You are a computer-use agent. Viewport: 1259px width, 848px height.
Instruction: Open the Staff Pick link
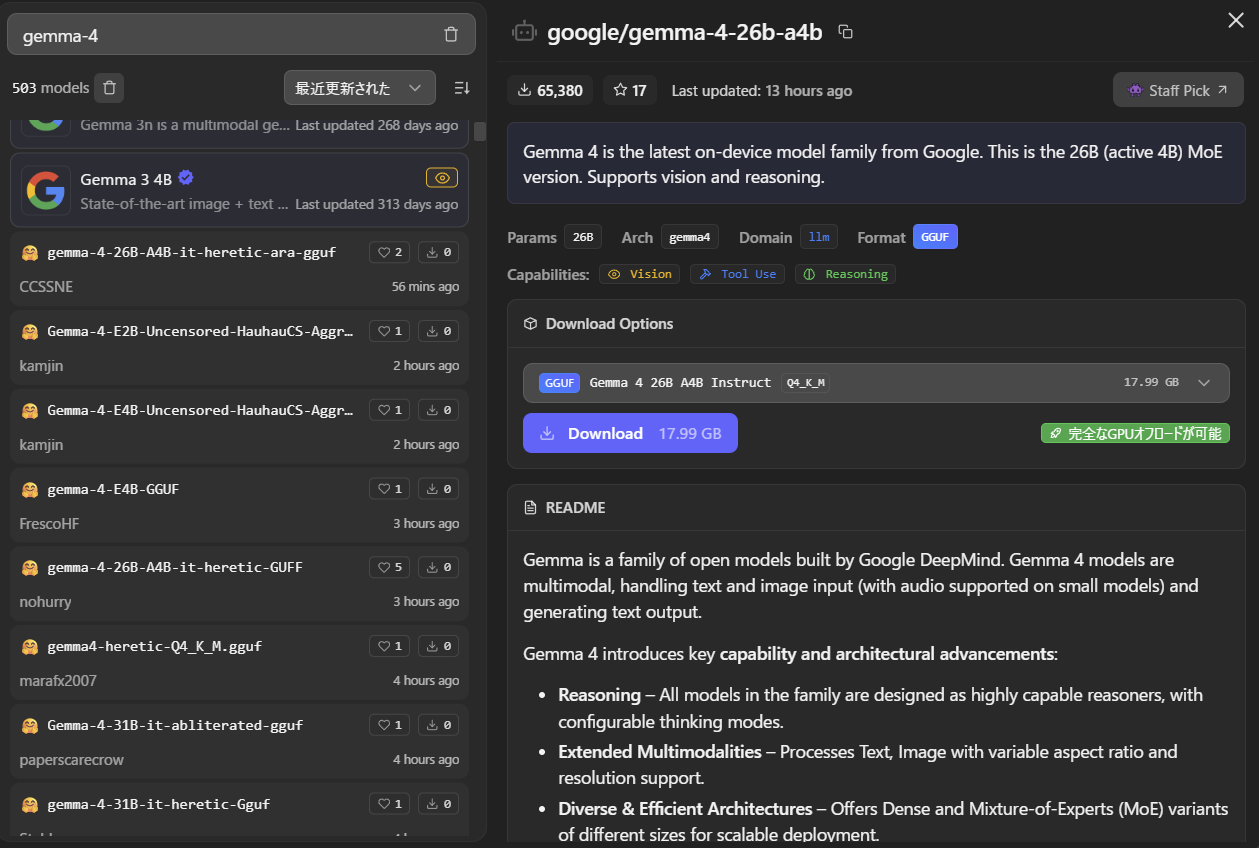(1178, 90)
